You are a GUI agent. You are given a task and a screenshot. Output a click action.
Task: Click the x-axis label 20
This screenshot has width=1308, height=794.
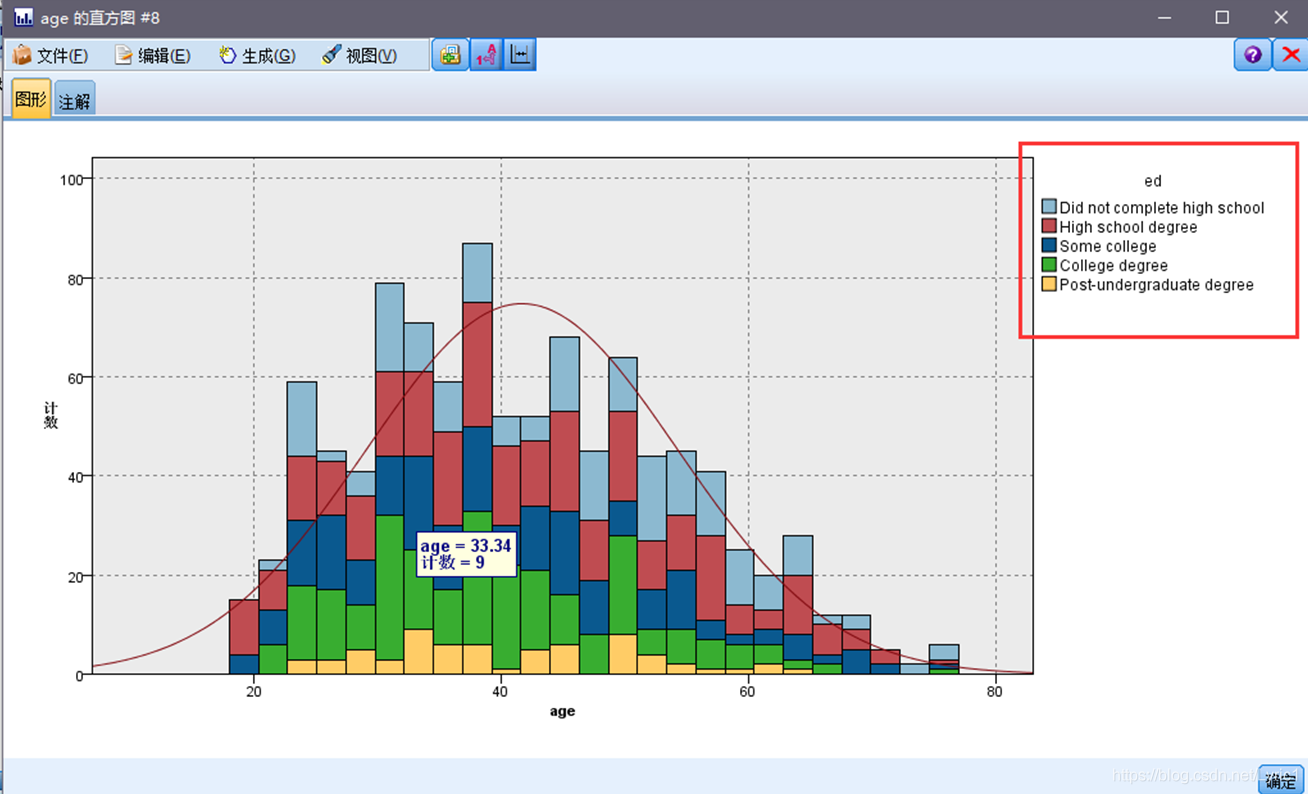254,690
